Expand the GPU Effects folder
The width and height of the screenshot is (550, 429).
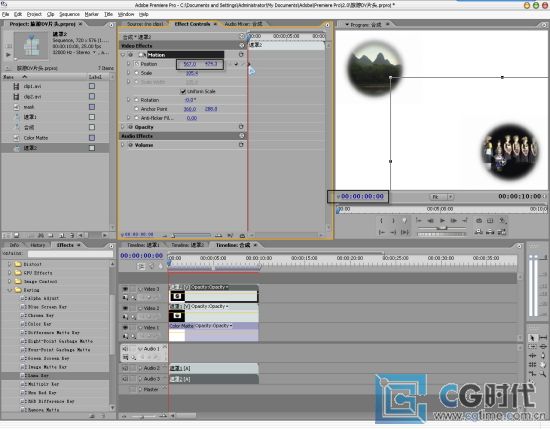(x=9, y=273)
